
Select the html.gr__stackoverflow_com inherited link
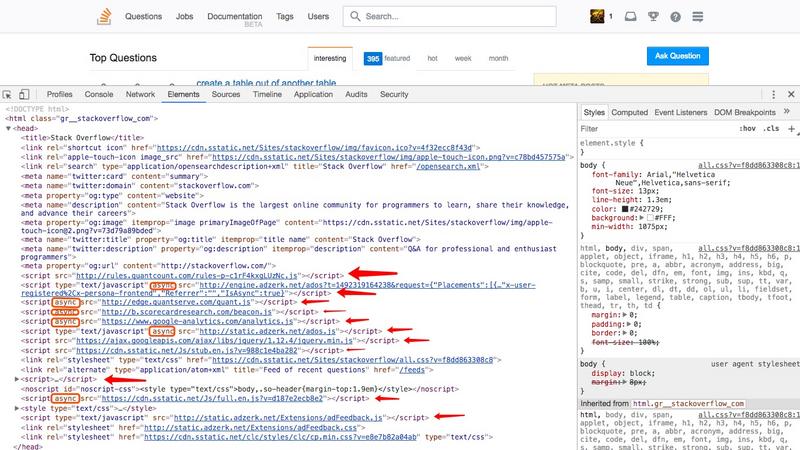688,404
